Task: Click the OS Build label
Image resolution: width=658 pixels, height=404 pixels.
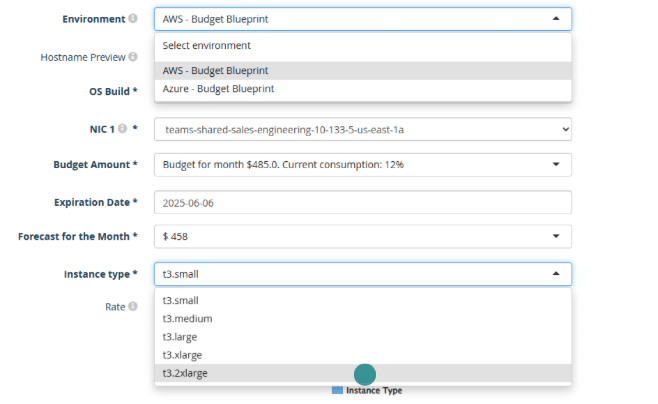Action: pos(113,91)
